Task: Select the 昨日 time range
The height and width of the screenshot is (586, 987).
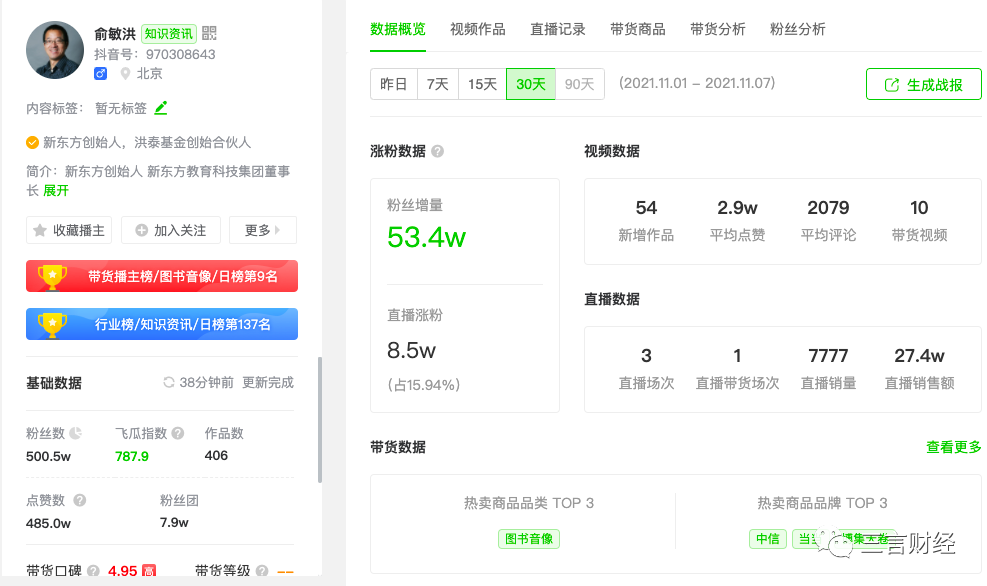Action: point(394,84)
